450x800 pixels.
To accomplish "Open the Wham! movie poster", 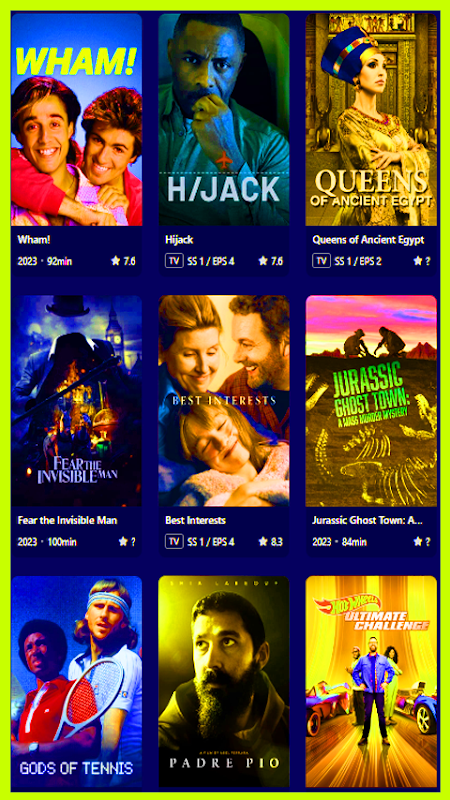I will click(x=77, y=119).
